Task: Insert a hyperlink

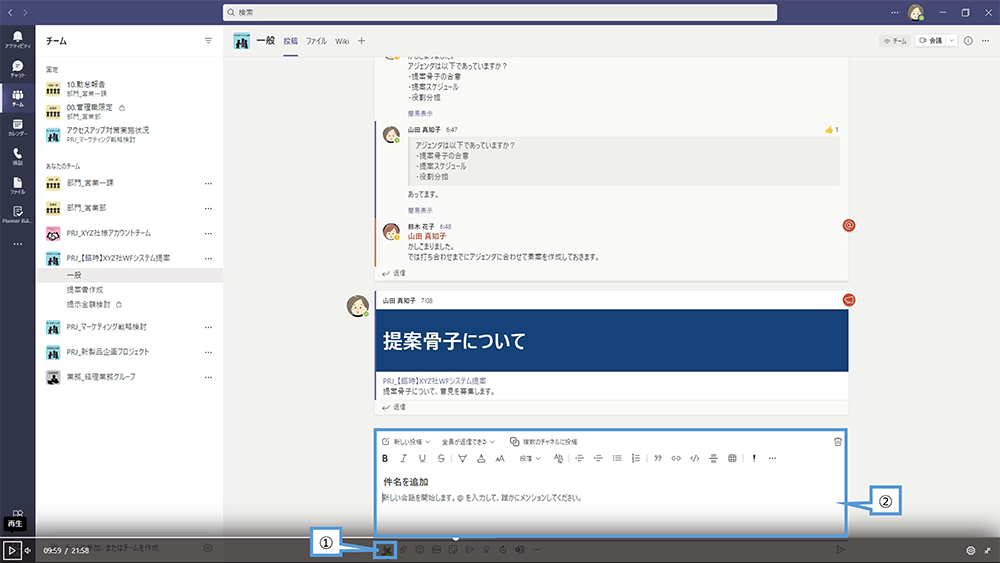Action: [x=676, y=458]
